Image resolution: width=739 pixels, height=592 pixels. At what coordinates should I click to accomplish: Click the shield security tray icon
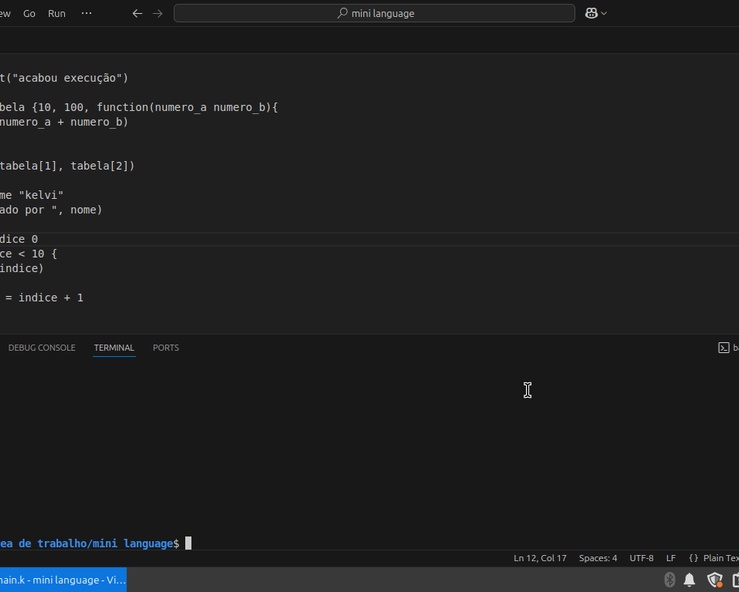tap(715, 580)
